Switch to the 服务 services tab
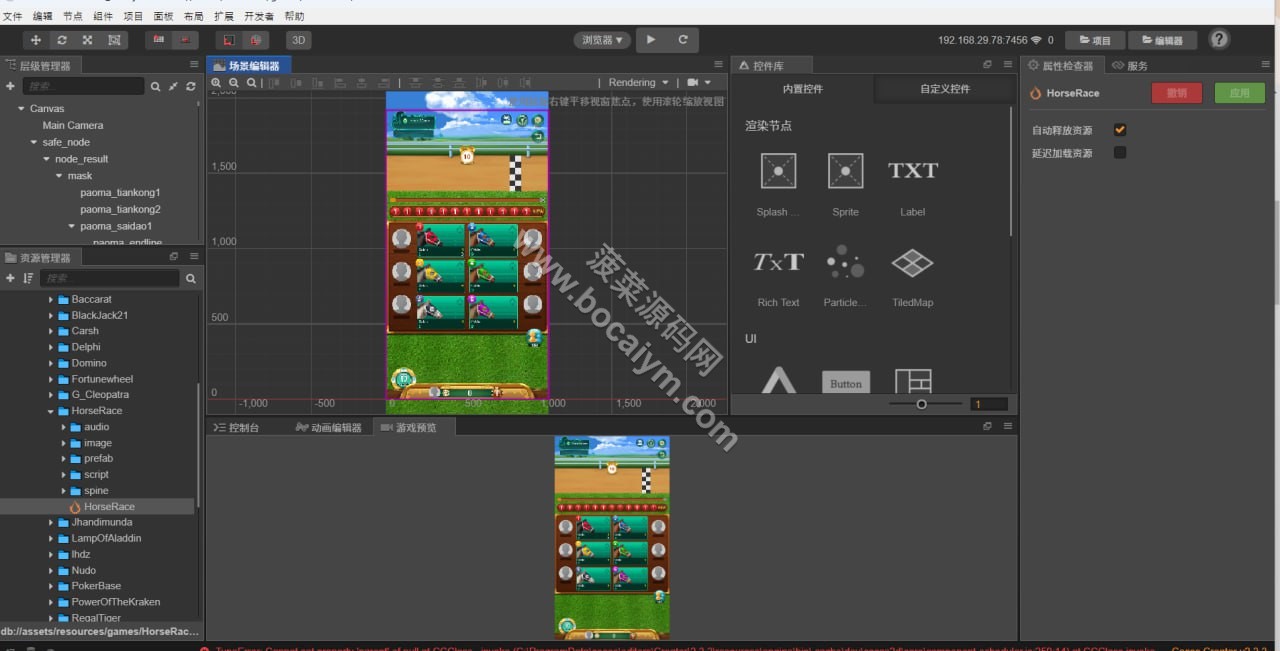The image size is (1280, 651). click(x=1130, y=65)
